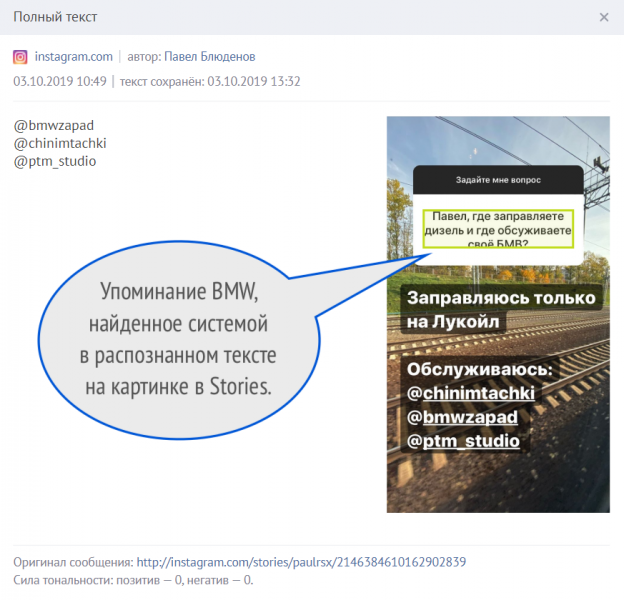Close the Полный текст dialog
The height and width of the screenshot is (600, 624).
[604, 17]
